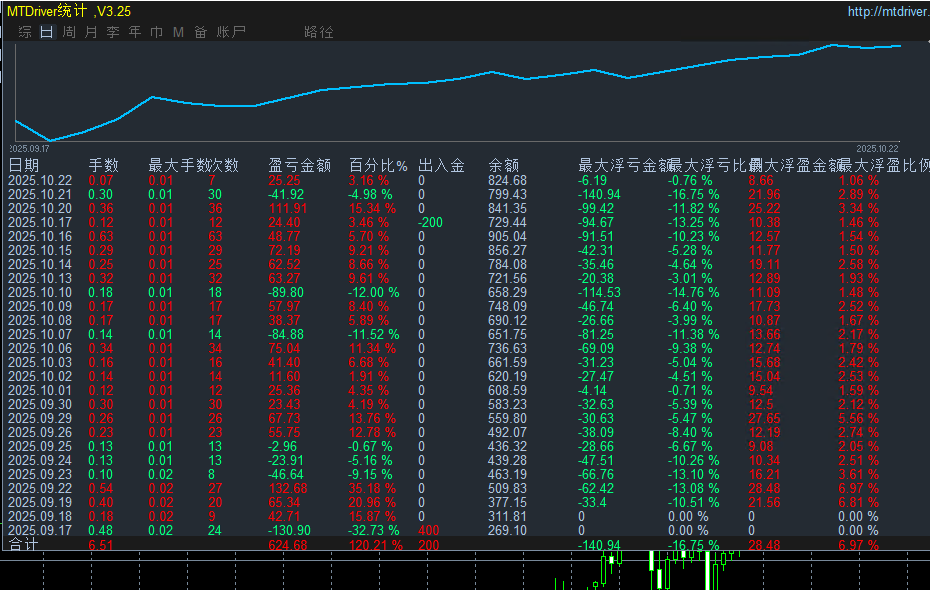Select the 年 yearly tab
The height and width of the screenshot is (590, 930).
tap(135, 32)
